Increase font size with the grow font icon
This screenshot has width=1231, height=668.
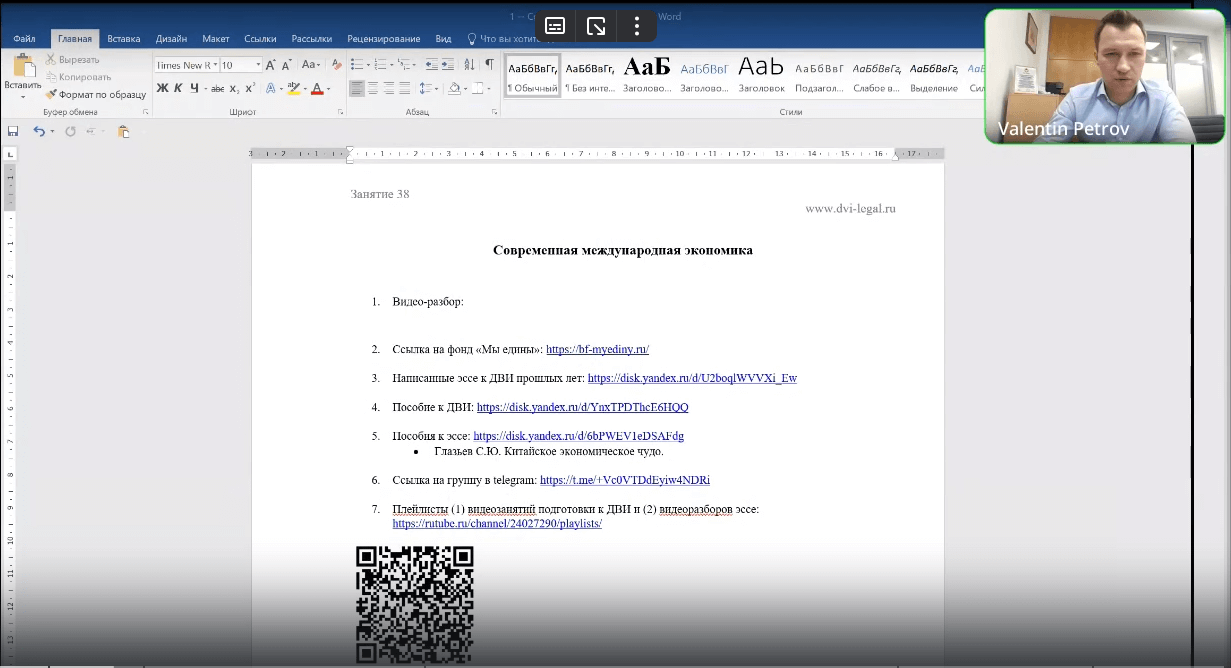point(271,65)
